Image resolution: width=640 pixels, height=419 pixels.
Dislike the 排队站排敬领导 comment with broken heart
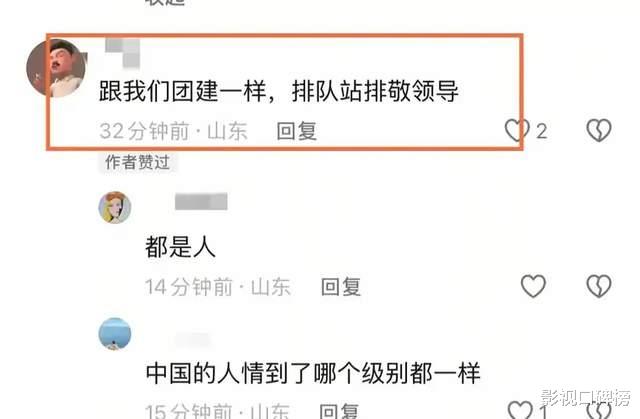[x=599, y=130]
